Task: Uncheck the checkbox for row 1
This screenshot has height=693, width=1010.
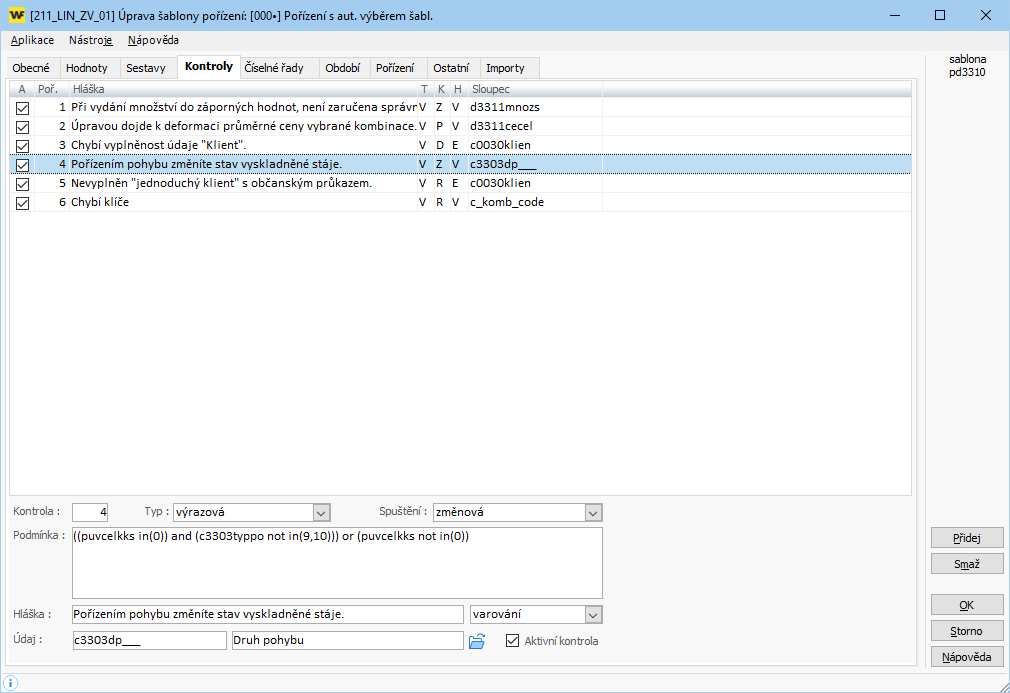Action: point(22,107)
